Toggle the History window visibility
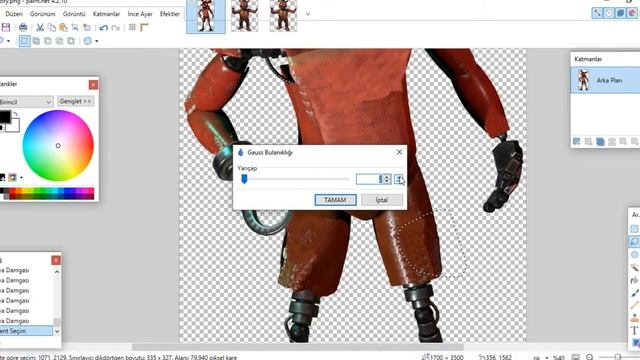This screenshot has width=640, height=360. tap(609, 13)
